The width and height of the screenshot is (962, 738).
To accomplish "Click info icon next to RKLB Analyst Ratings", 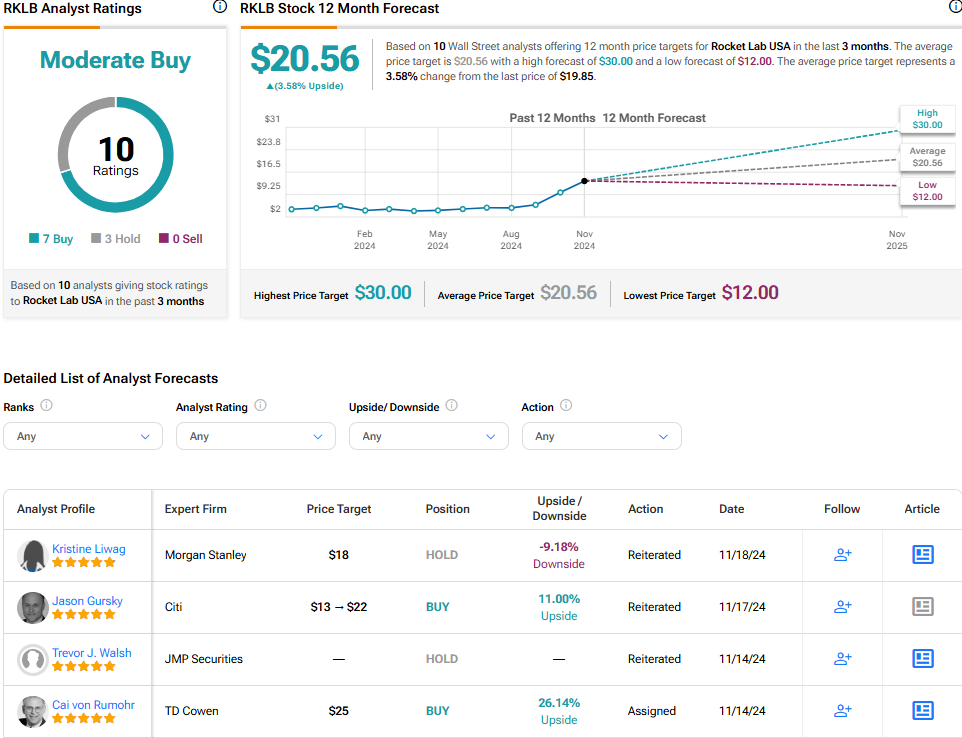I will coord(220,7).
